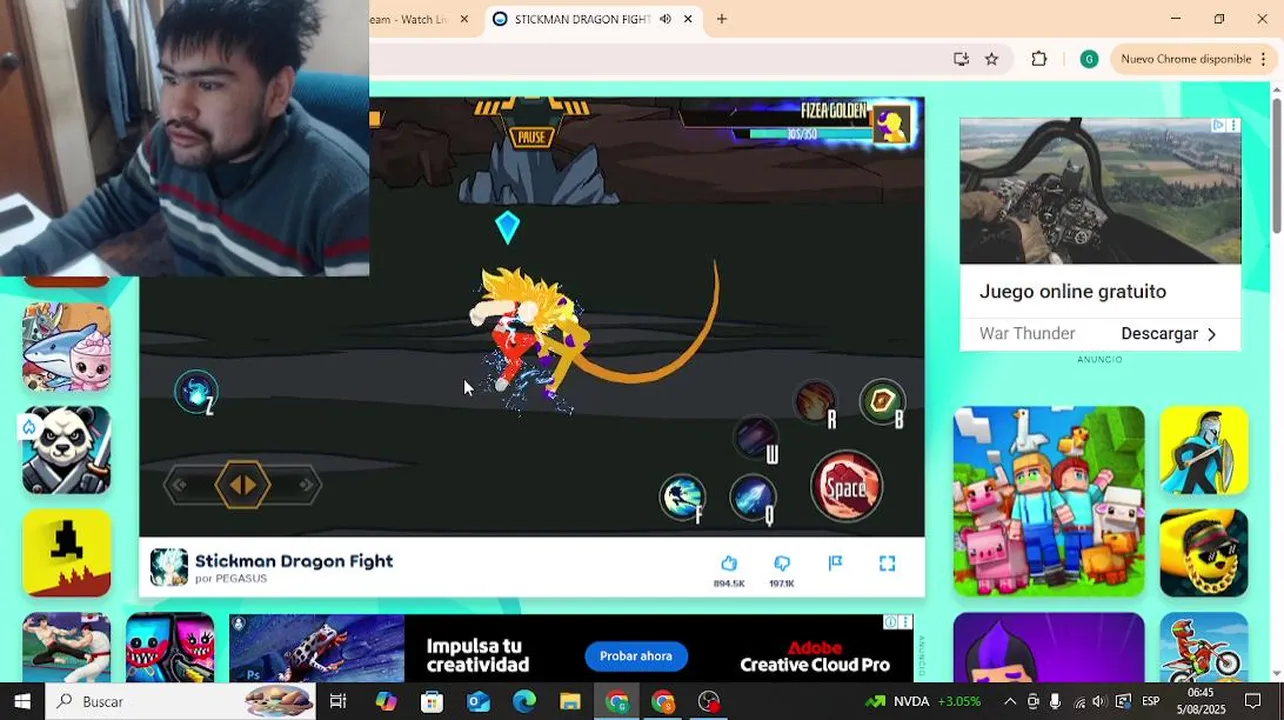
Task: Close the Adobe banner ad
Action: coord(905,622)
